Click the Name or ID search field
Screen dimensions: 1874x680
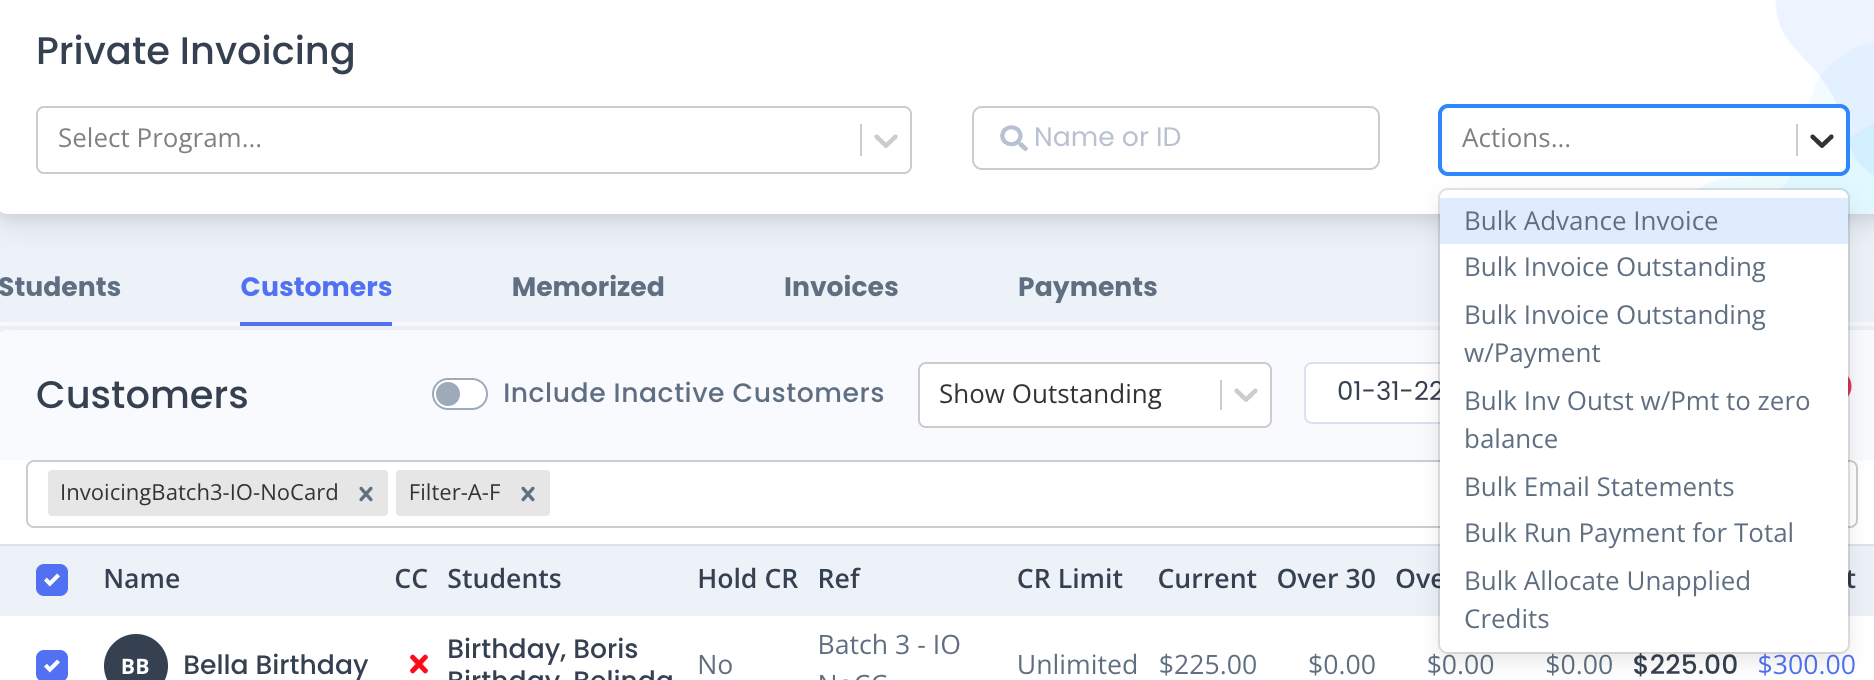point(1175,138)
